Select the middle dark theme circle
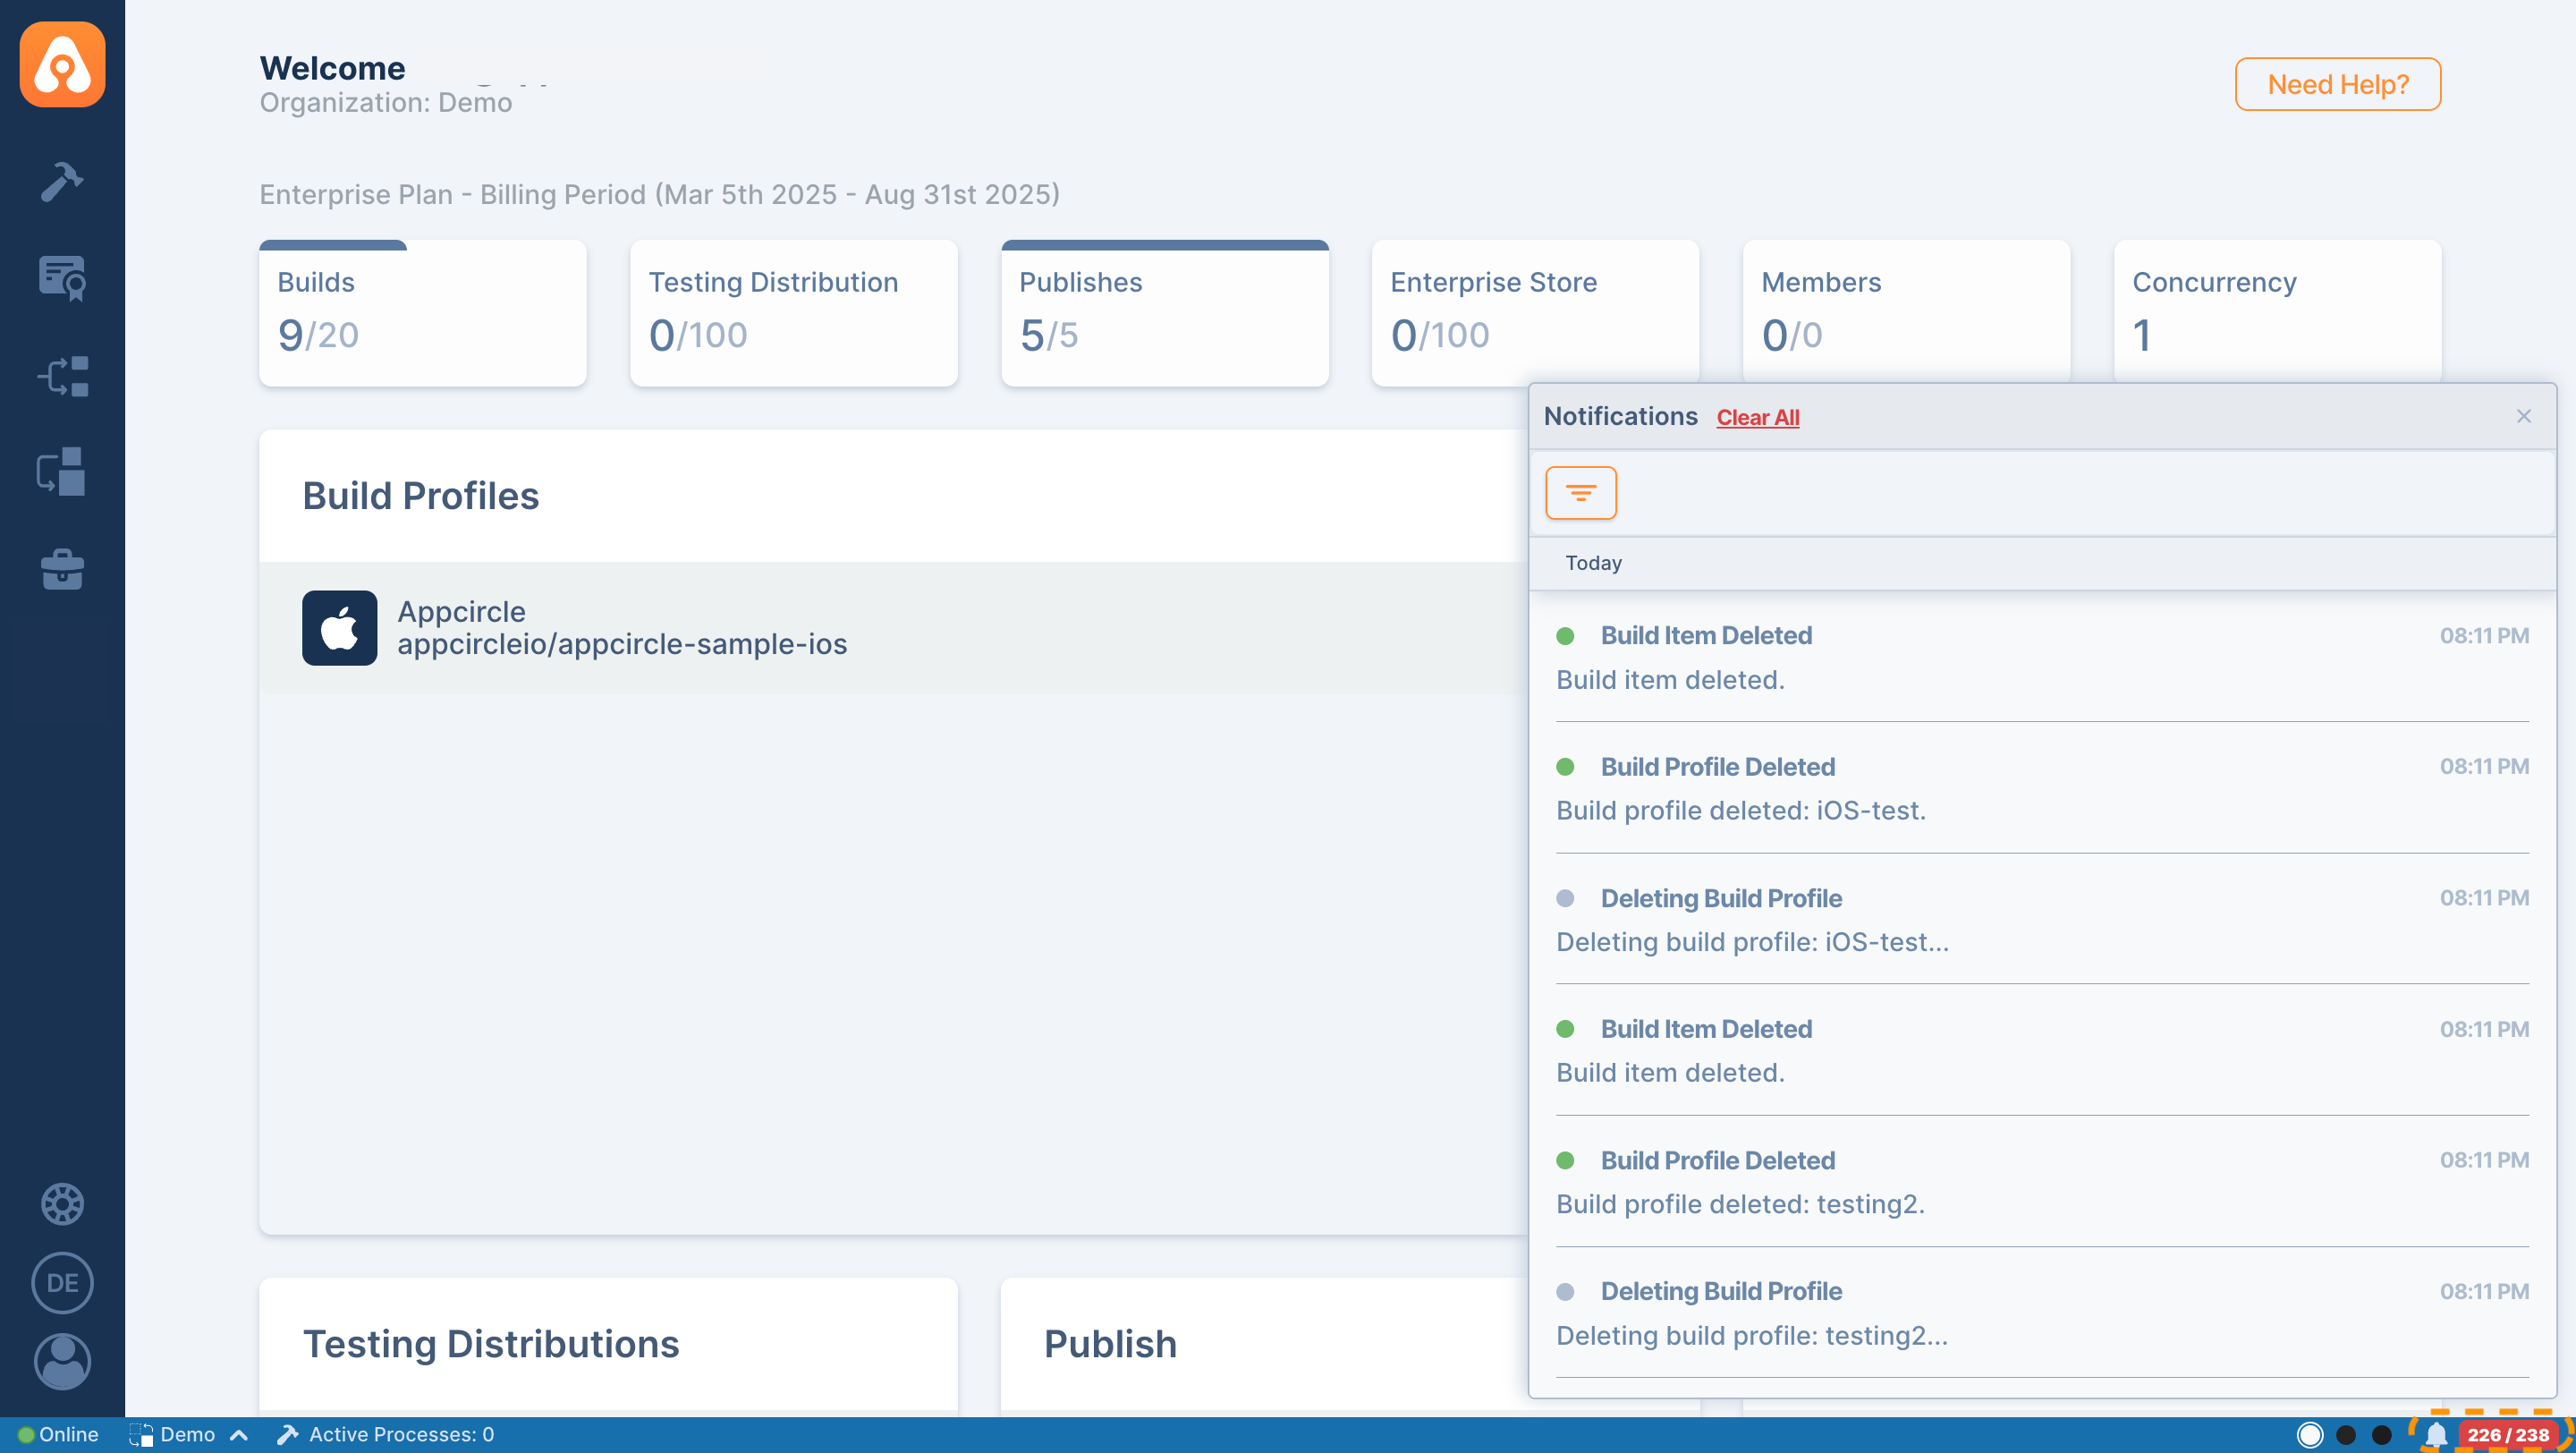 2345,1435
